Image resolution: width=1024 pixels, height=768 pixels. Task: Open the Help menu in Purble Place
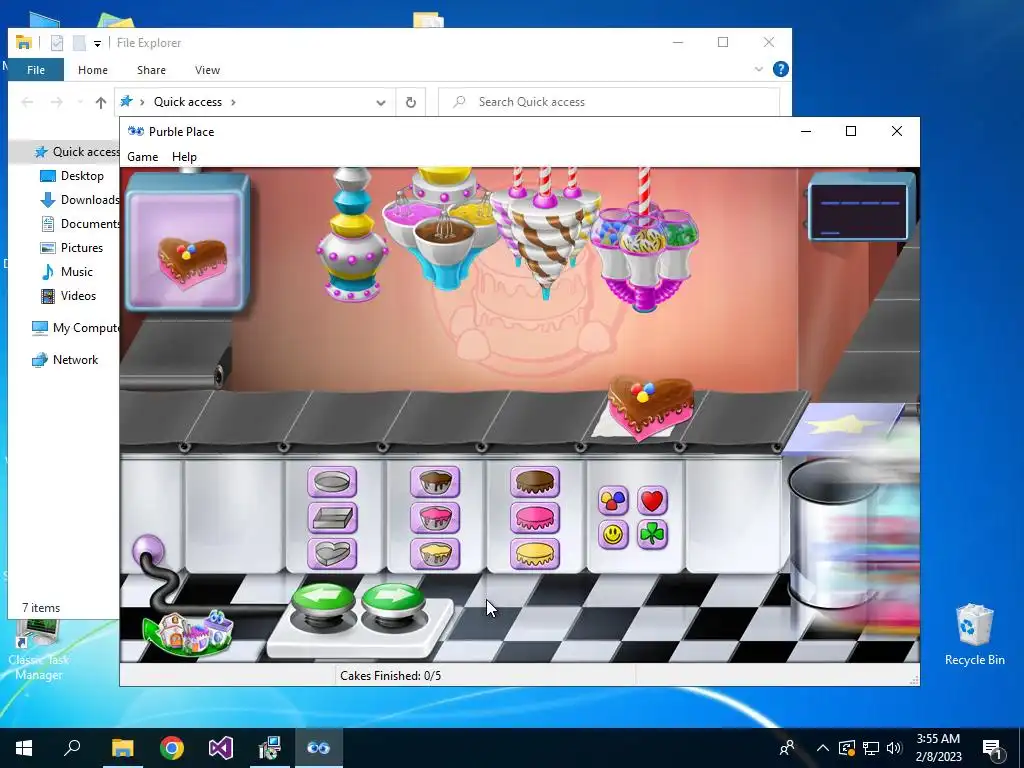(184, 157)
